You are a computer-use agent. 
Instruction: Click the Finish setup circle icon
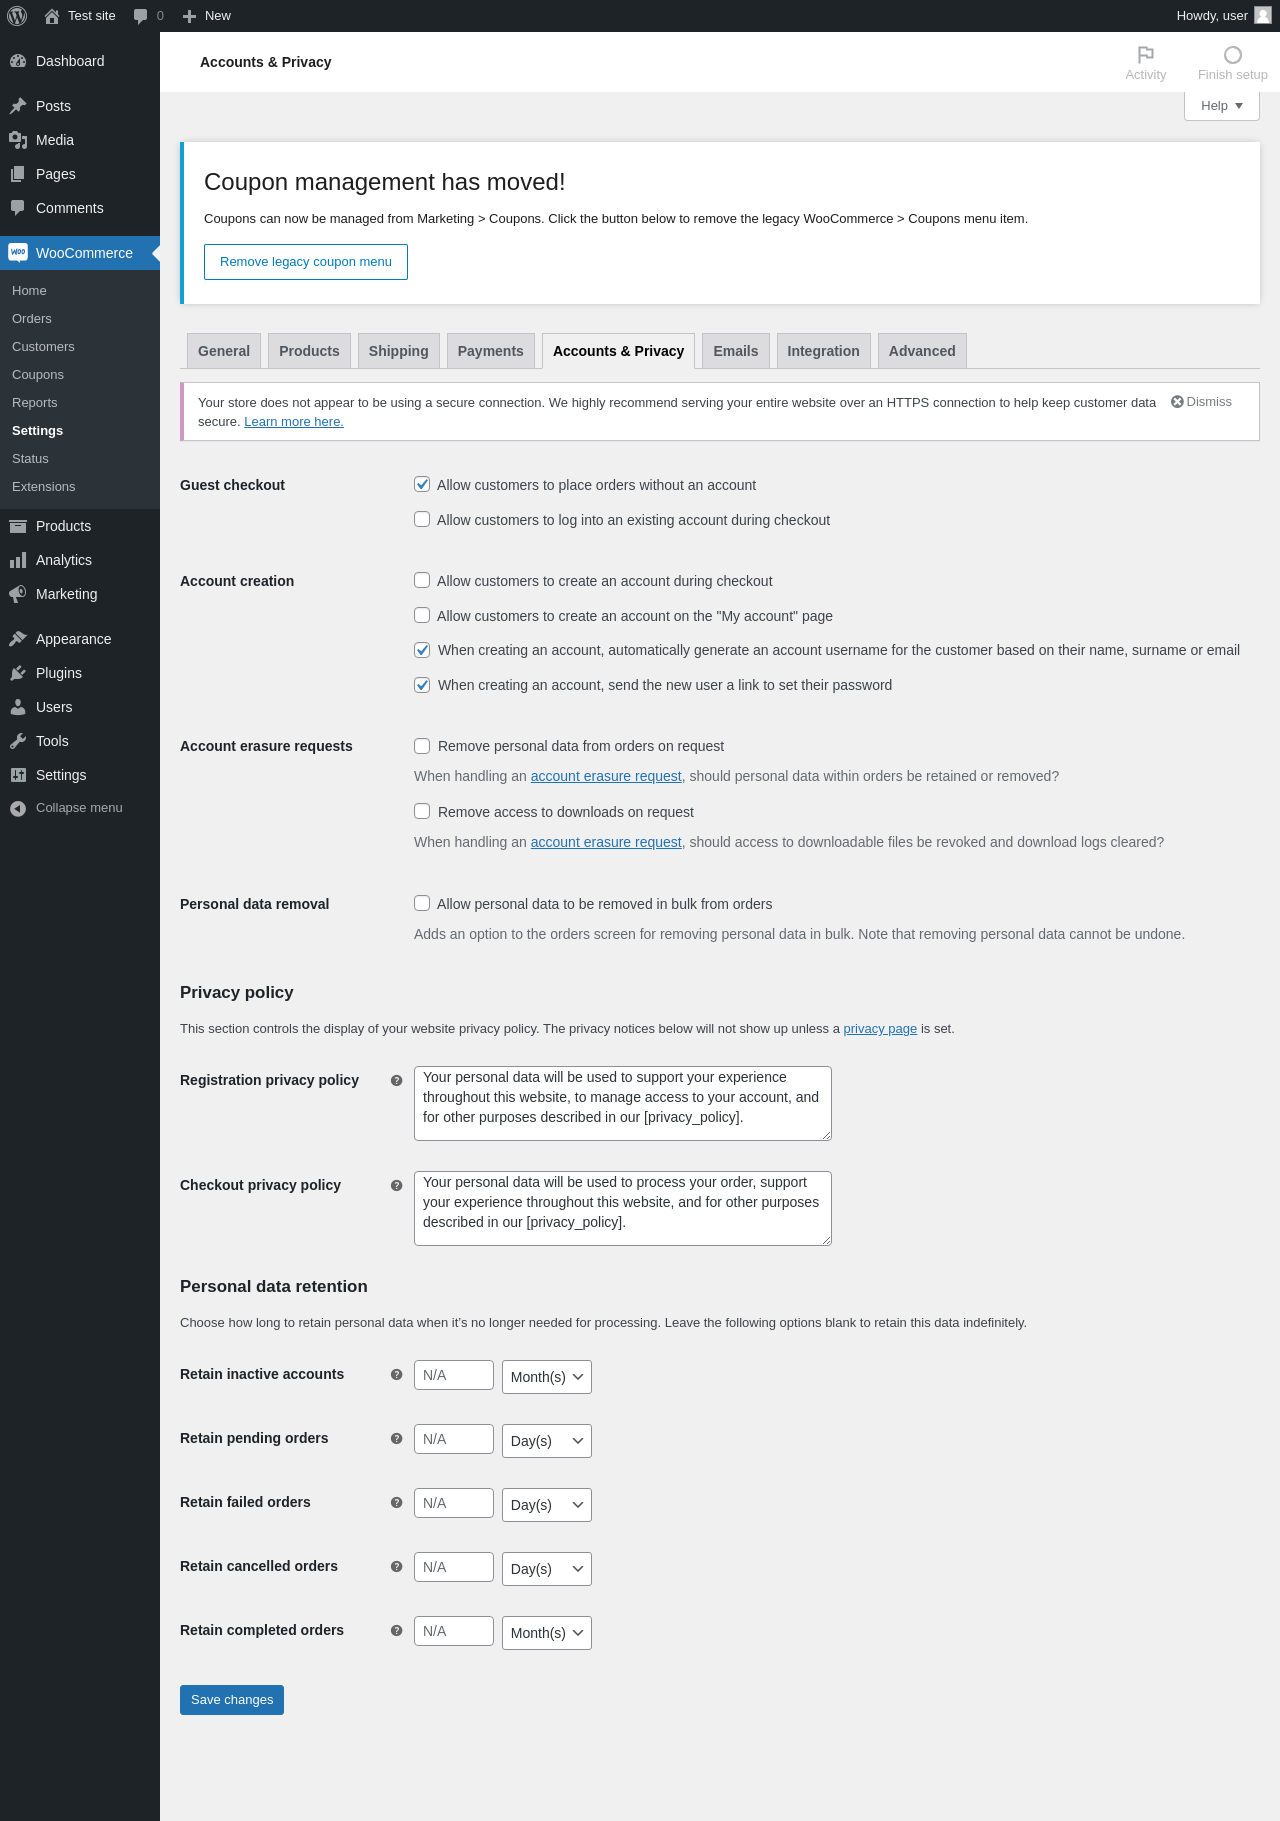point(1233,55)
